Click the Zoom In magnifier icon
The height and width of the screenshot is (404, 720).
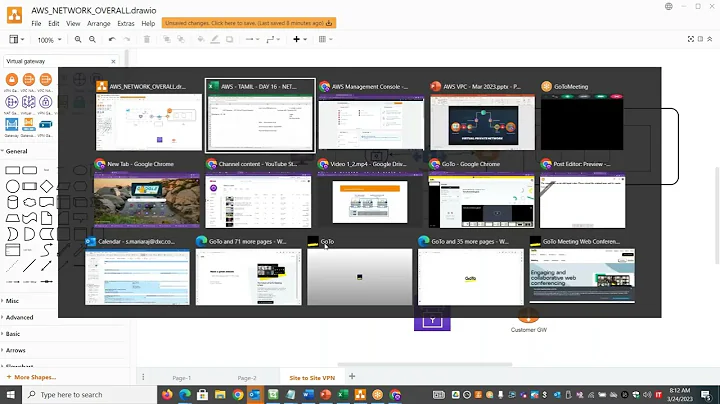pos(78,39)
